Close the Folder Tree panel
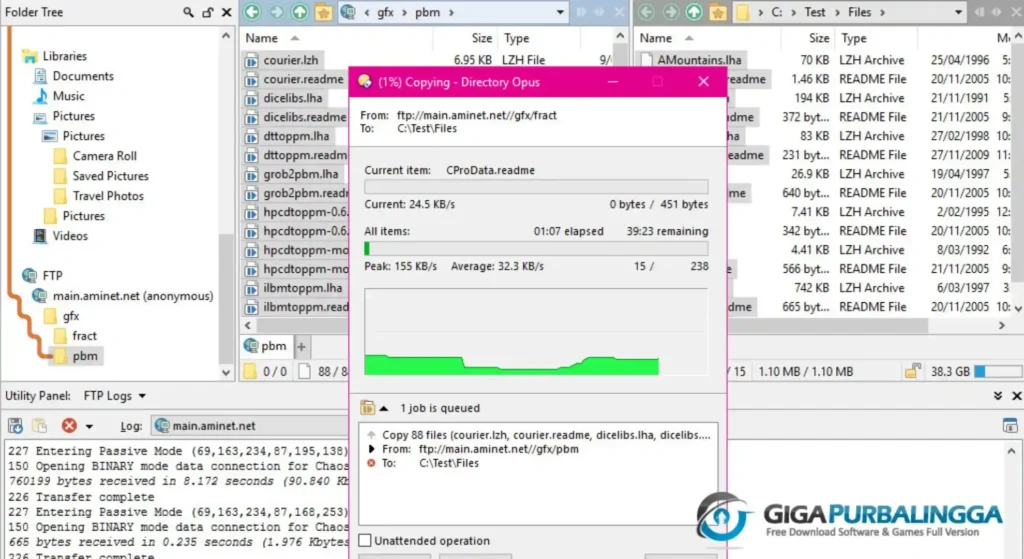 click(227, 12)
